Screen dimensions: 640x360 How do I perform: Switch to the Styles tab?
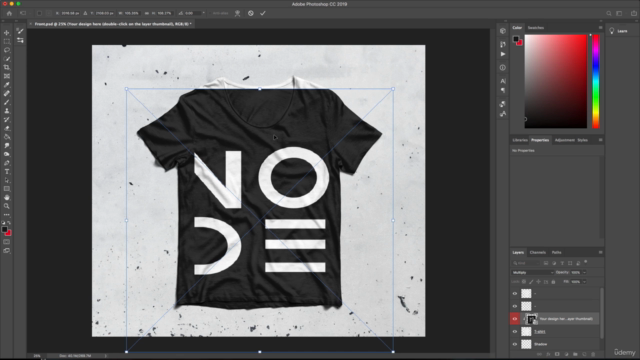point(582,140)
